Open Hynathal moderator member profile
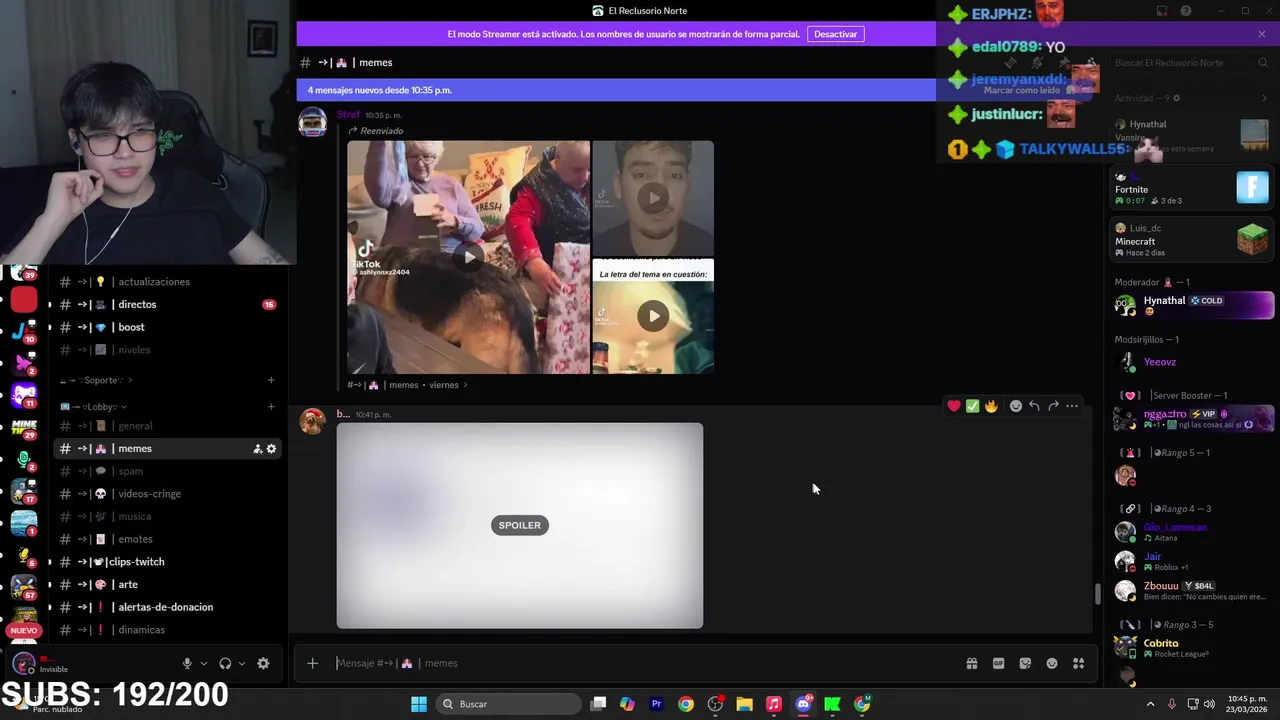The height and width of the screenshot is (720, 1280). click(x=1192, y=305)
